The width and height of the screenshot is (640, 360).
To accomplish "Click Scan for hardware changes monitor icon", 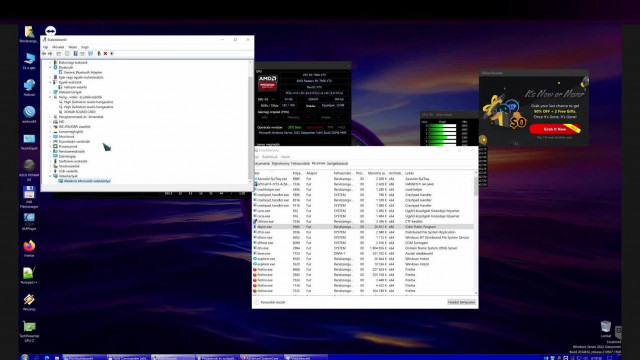I will (91, 53).
